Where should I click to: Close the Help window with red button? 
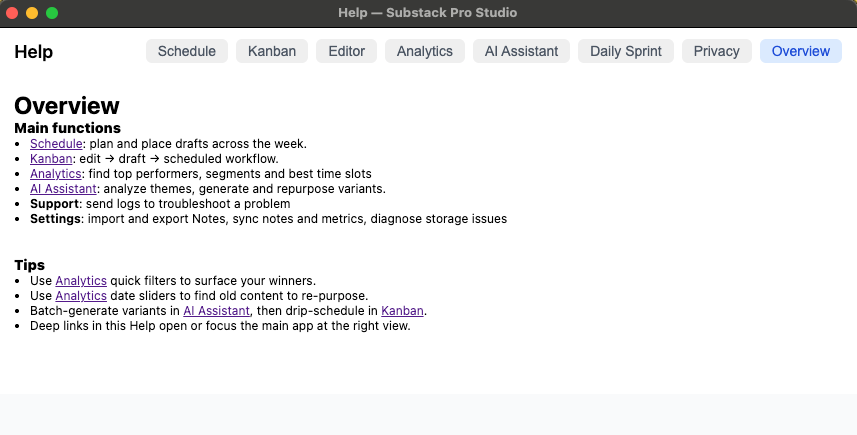pyautogui.click(x=11, y=13)
